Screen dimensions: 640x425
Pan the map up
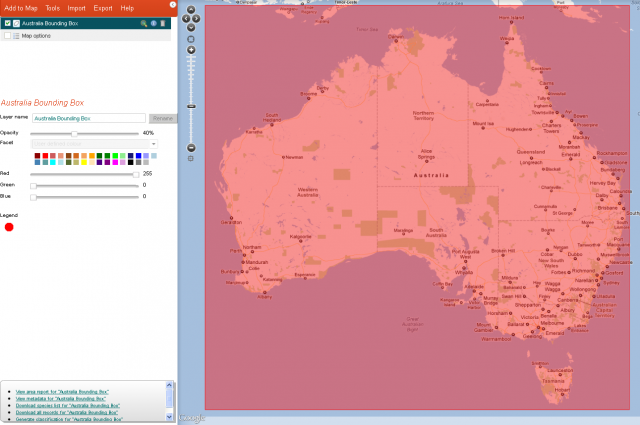pos(191,11)
